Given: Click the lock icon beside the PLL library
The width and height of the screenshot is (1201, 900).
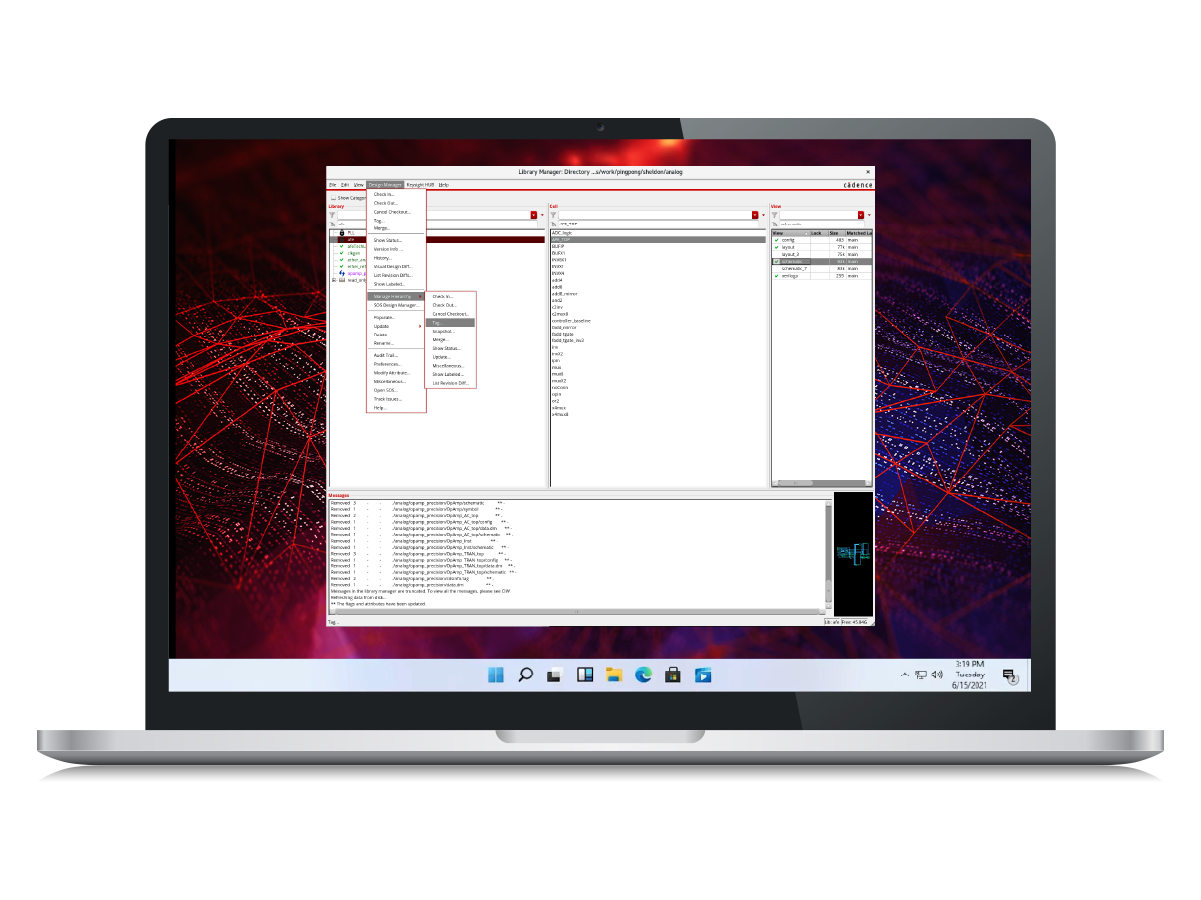Looking at the screenshot, I should 341,232.
